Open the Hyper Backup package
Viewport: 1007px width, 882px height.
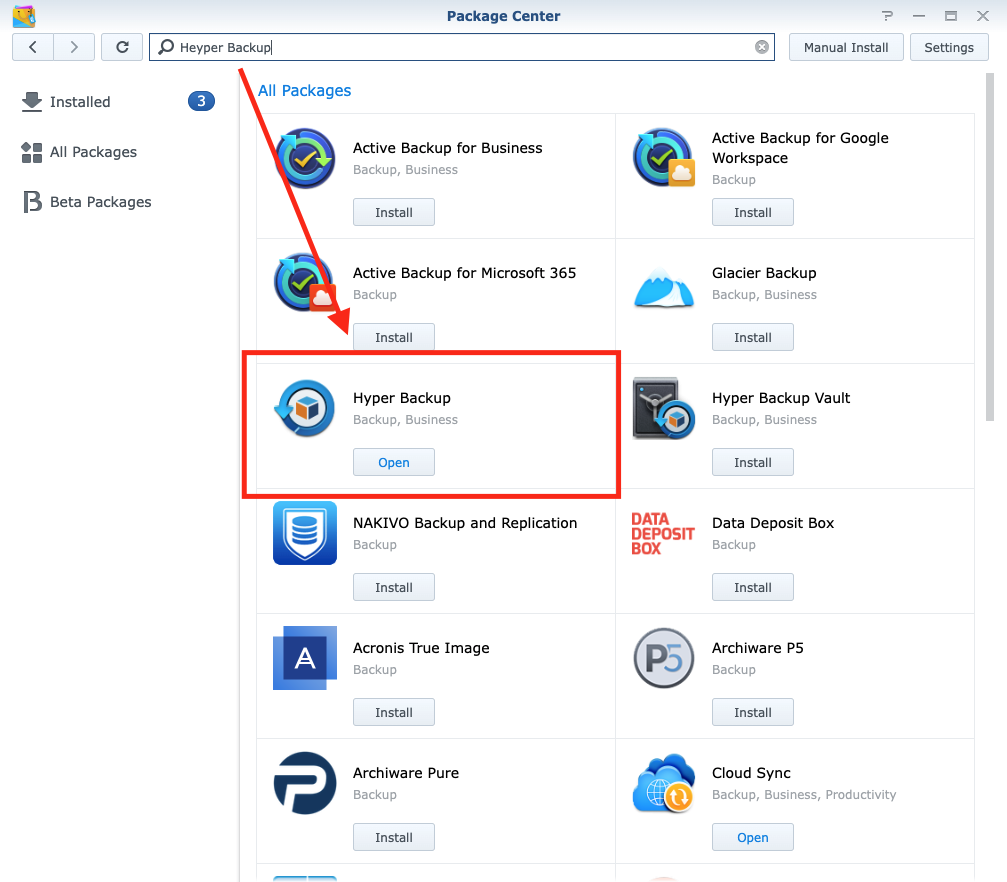[x=394, y=463]
